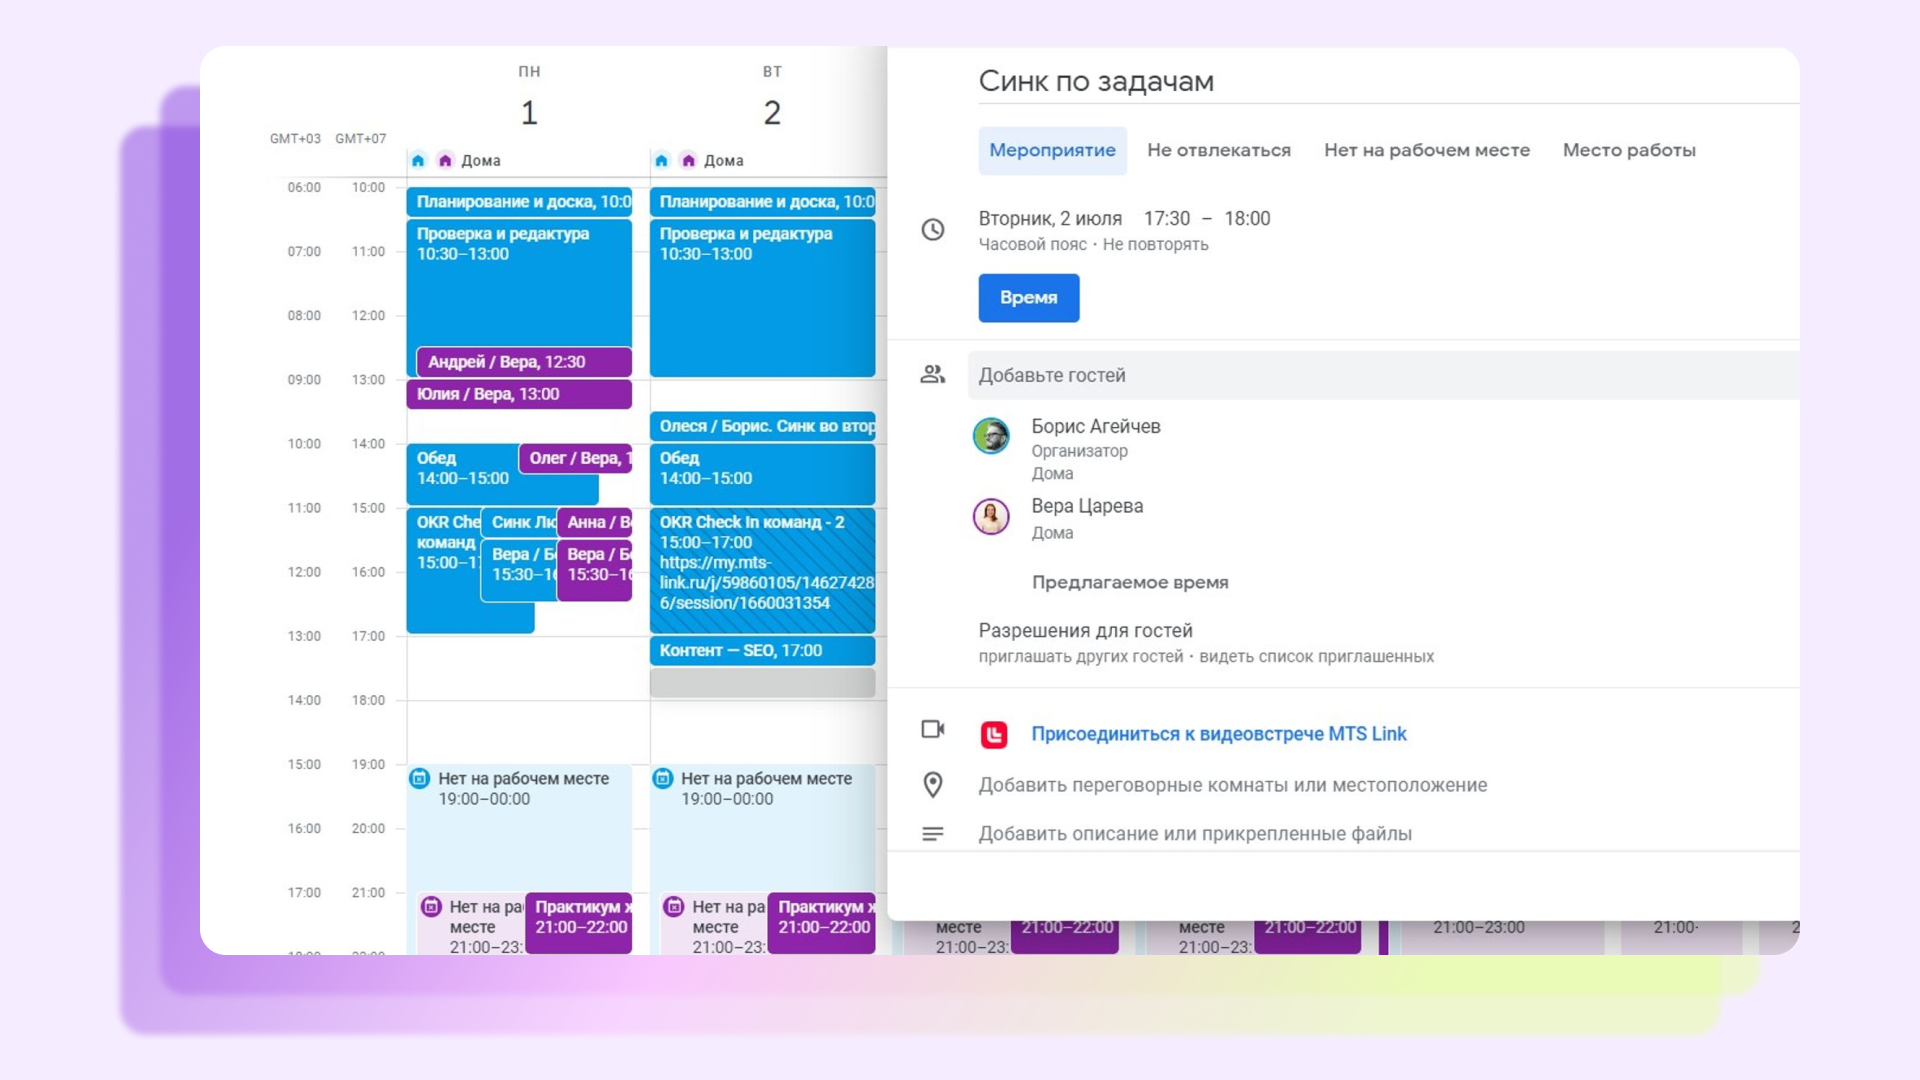The height and width of the screenshot is (1080, 1920).
Task: Add meeting rooms or location
Action: pyautogui.click(x=1232, y=785)
